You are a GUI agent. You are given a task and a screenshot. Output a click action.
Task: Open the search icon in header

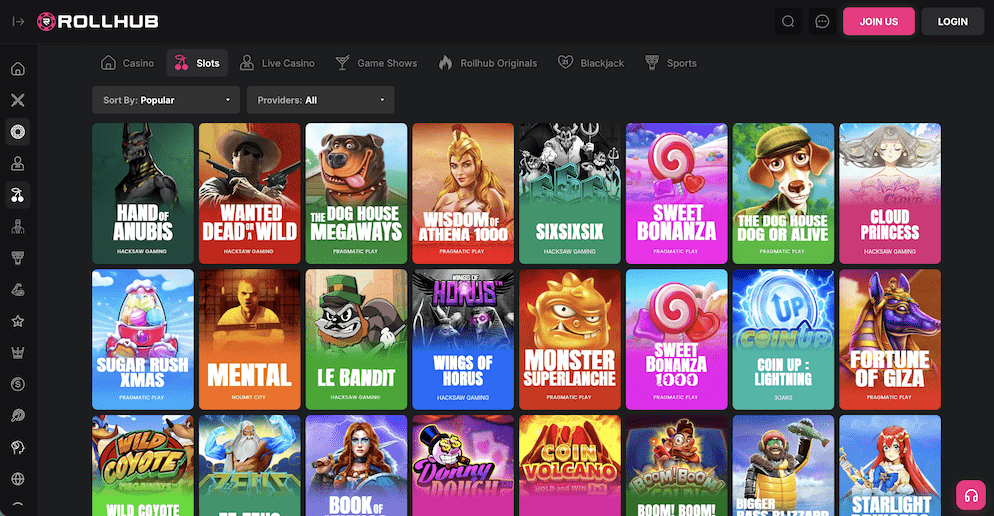788,22
